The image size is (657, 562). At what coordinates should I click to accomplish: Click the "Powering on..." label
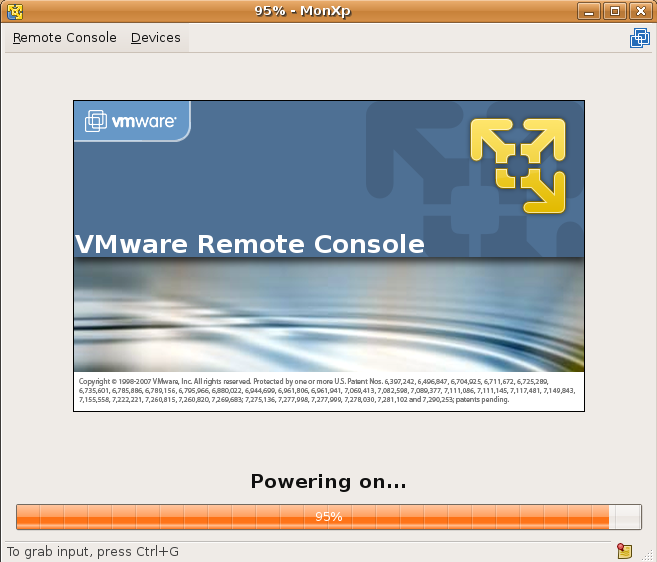point(328,482)
